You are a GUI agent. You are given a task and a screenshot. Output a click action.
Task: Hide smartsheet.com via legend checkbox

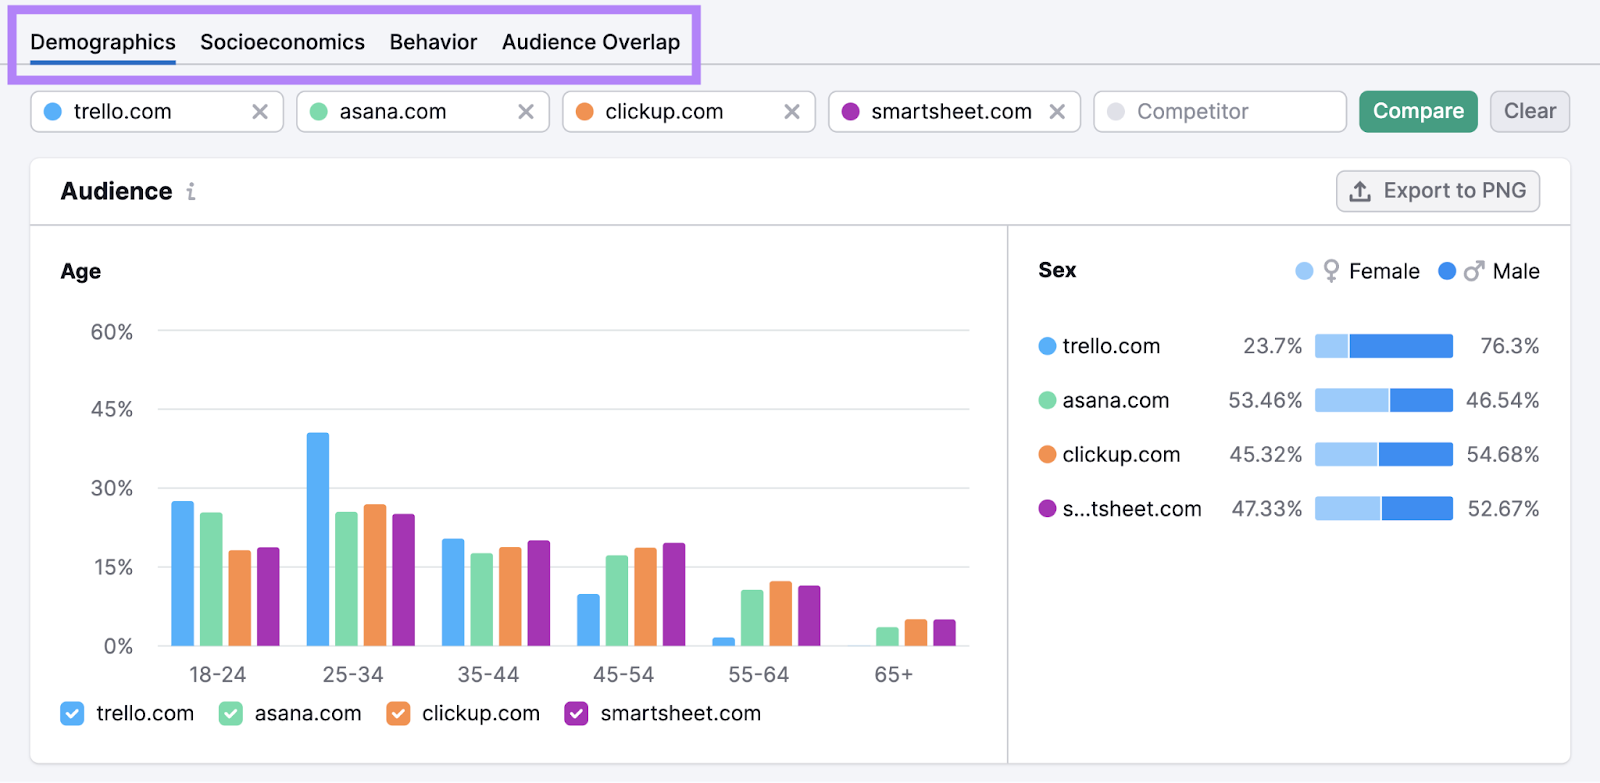[576, 713]
